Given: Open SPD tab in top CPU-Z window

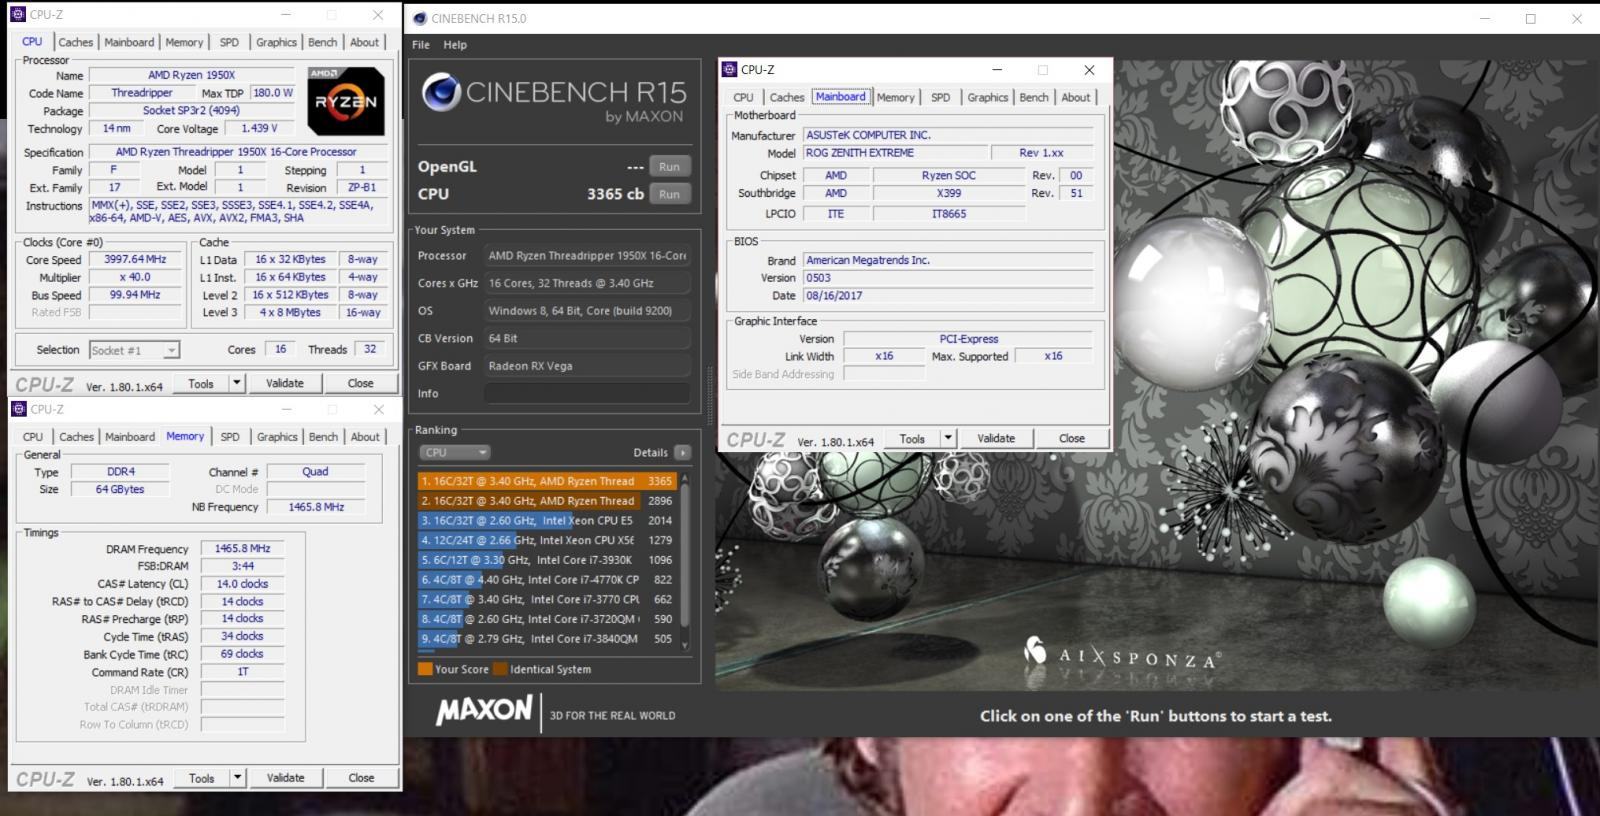Looking at the screenshot, I should pos(229,42).
